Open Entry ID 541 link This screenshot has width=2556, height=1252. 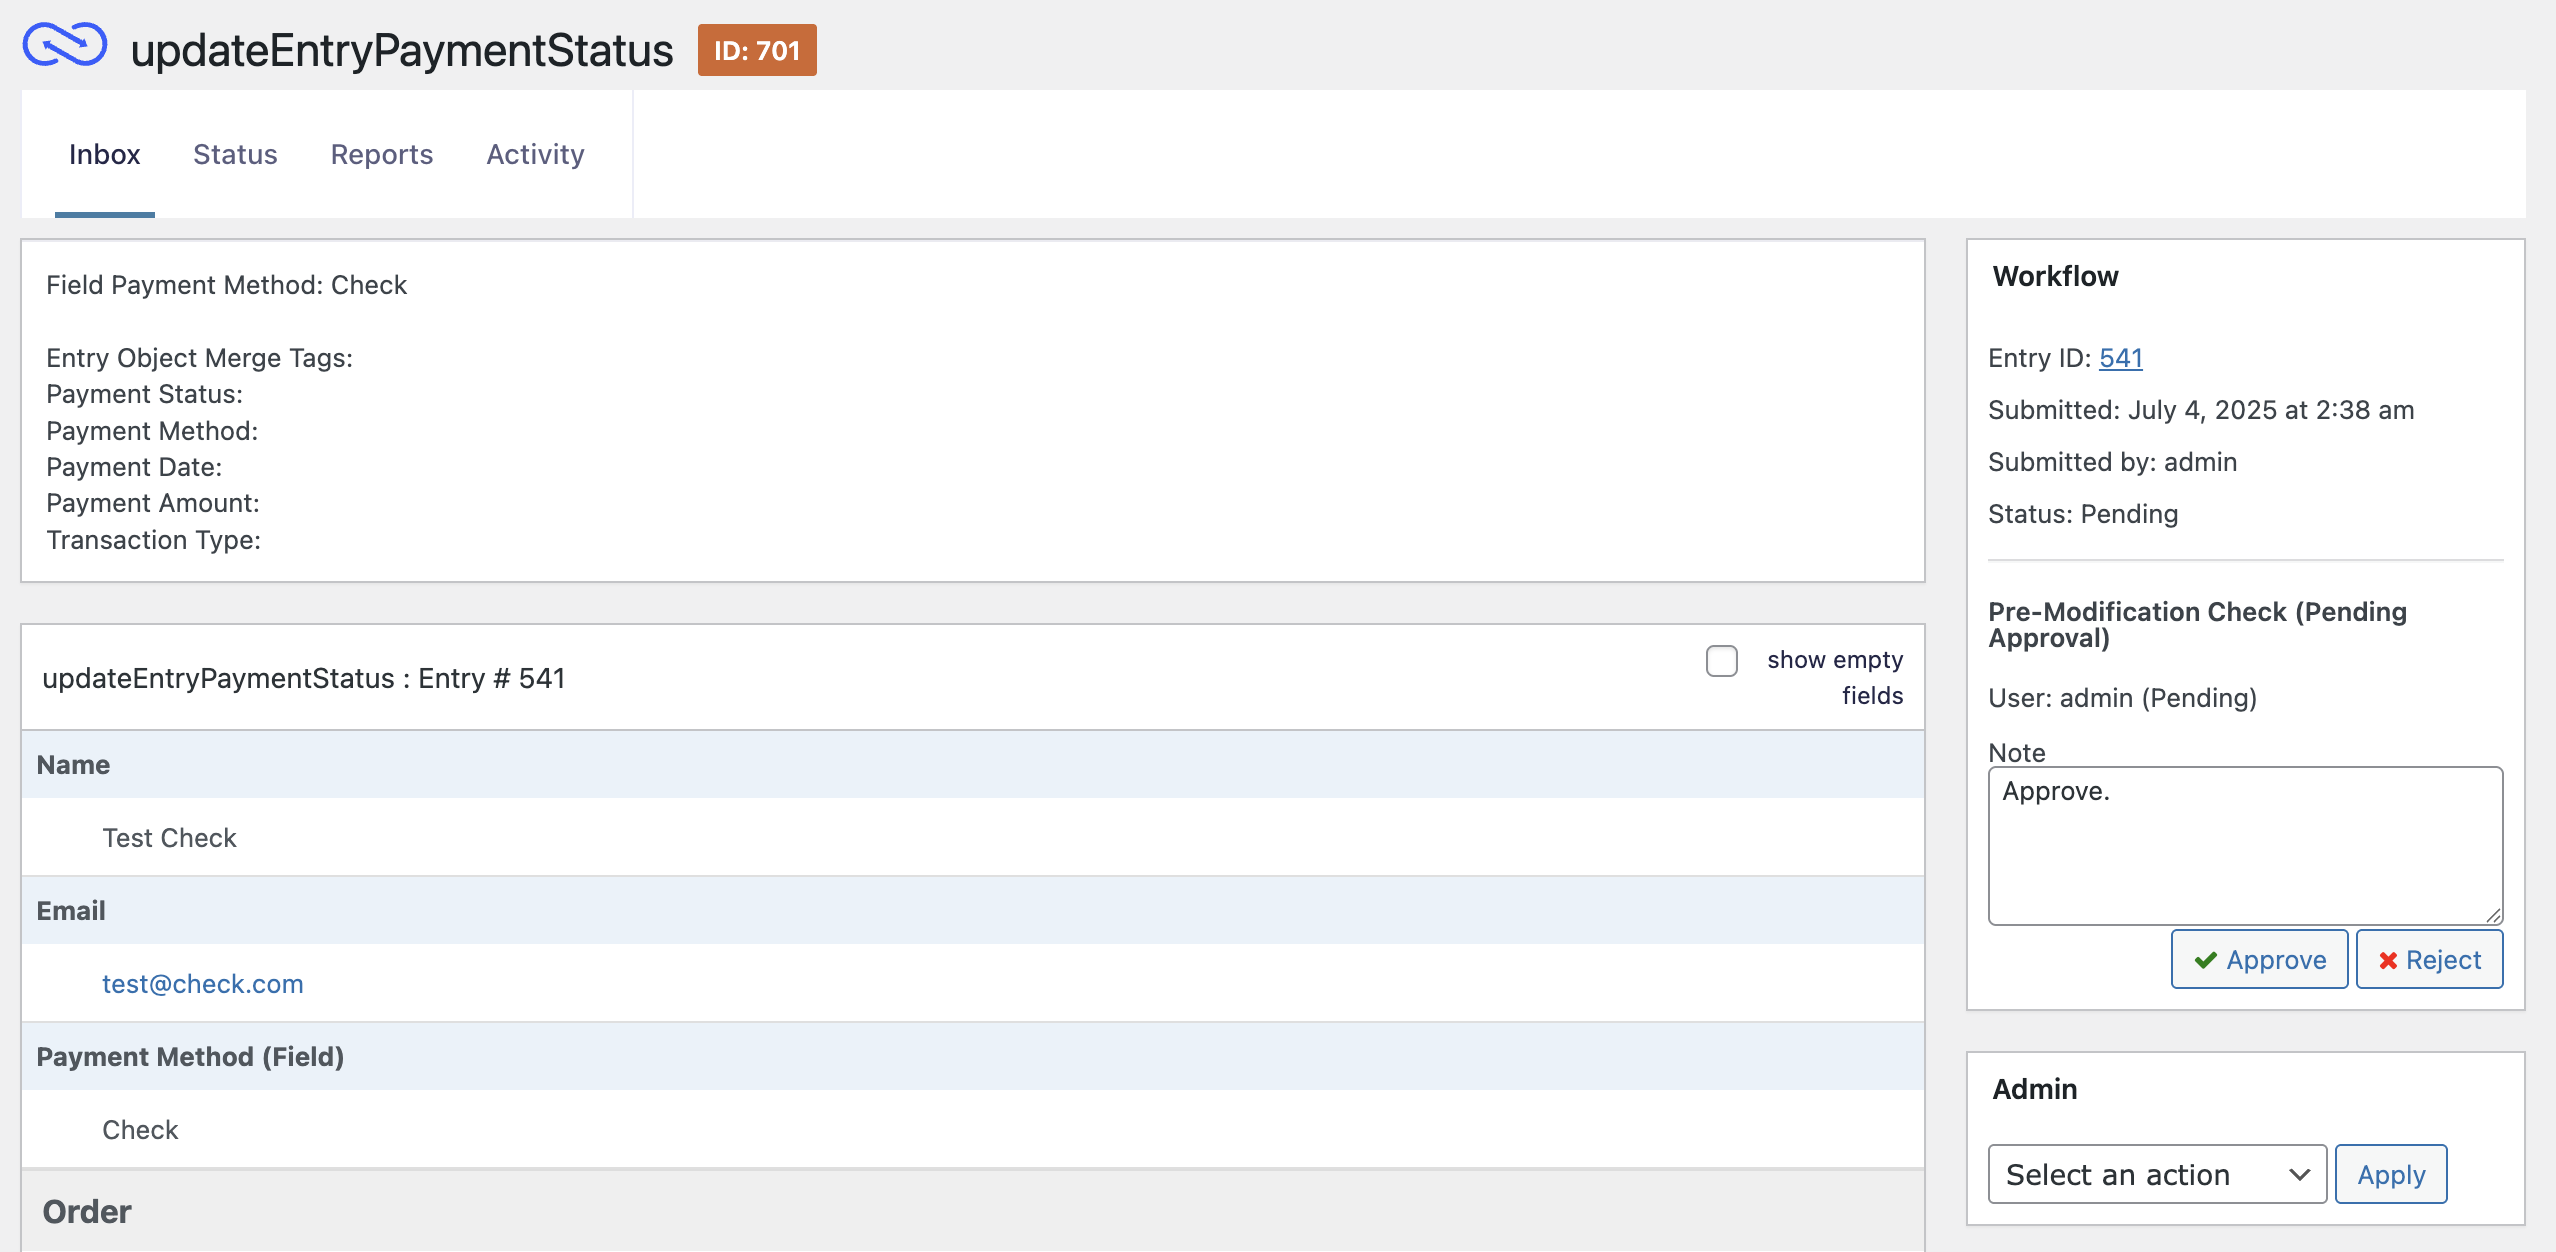point(2120,358)
